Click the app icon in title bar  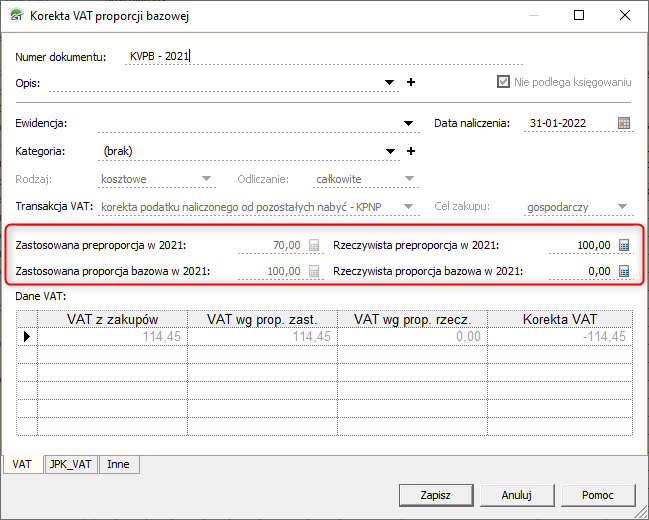pos(17,16)
